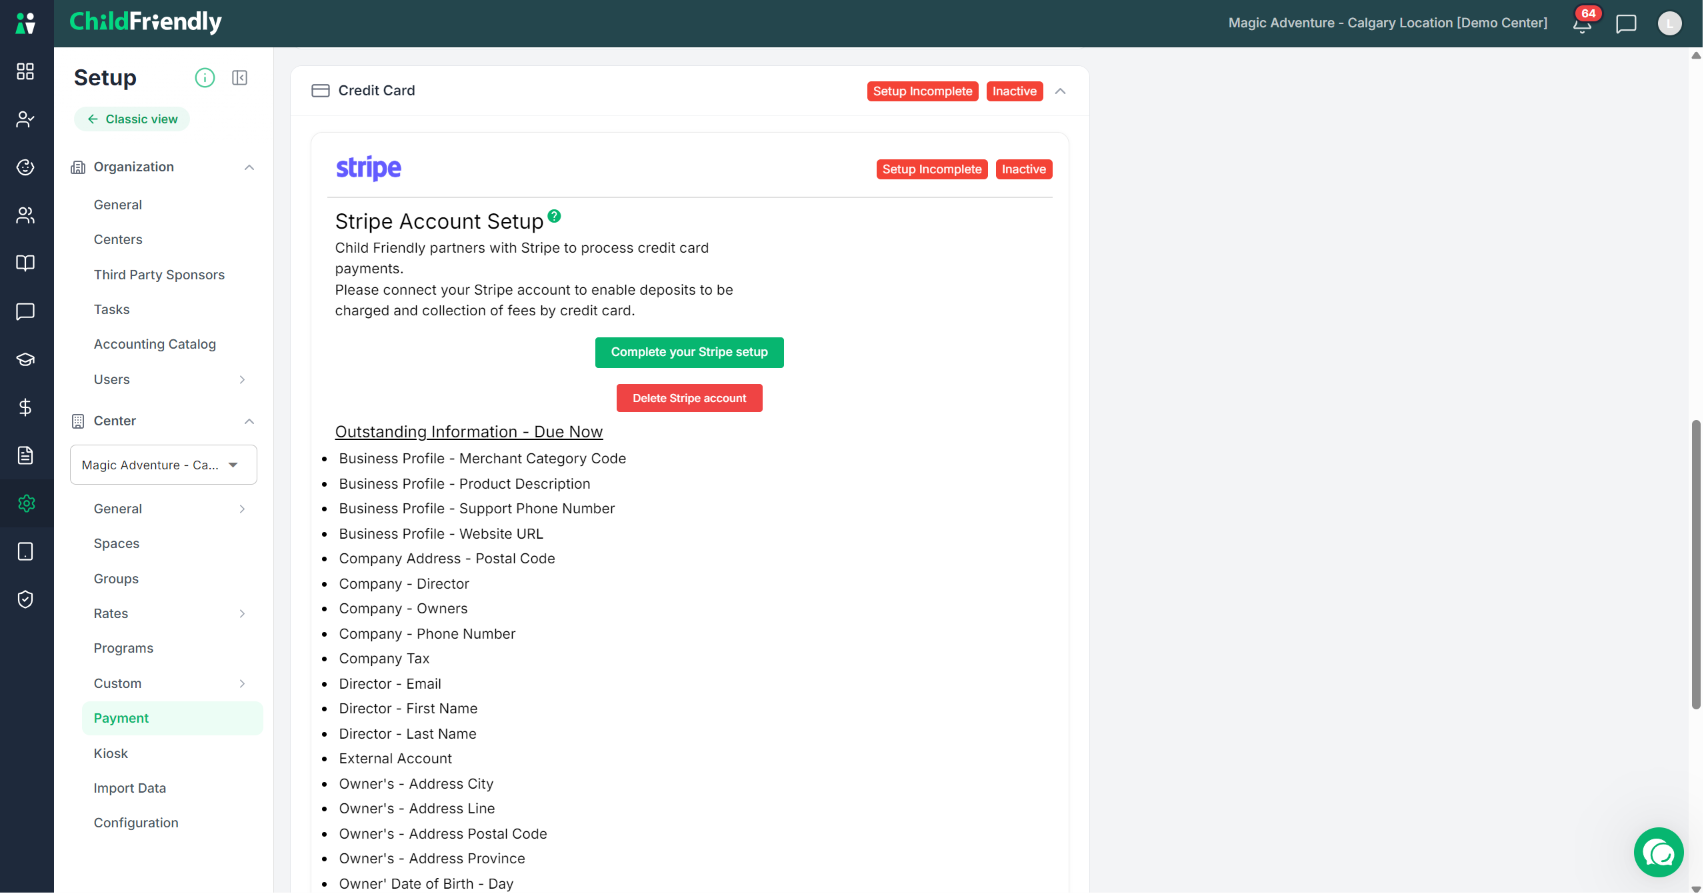Open the green support chat widget
This screenshot has height=893, width=1703.
click(x=1659, y=852)
